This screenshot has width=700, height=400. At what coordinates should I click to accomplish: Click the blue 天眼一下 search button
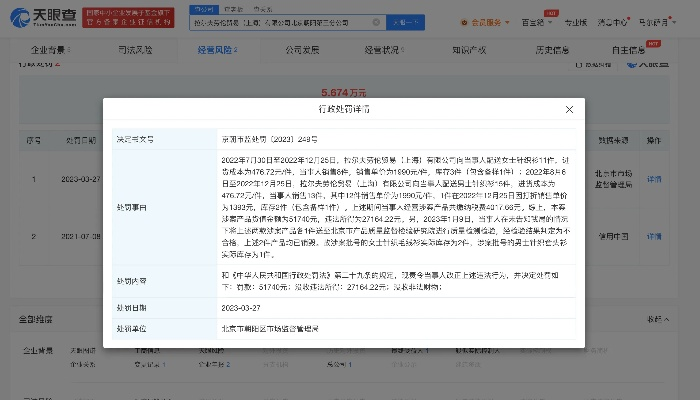(405, 22)
